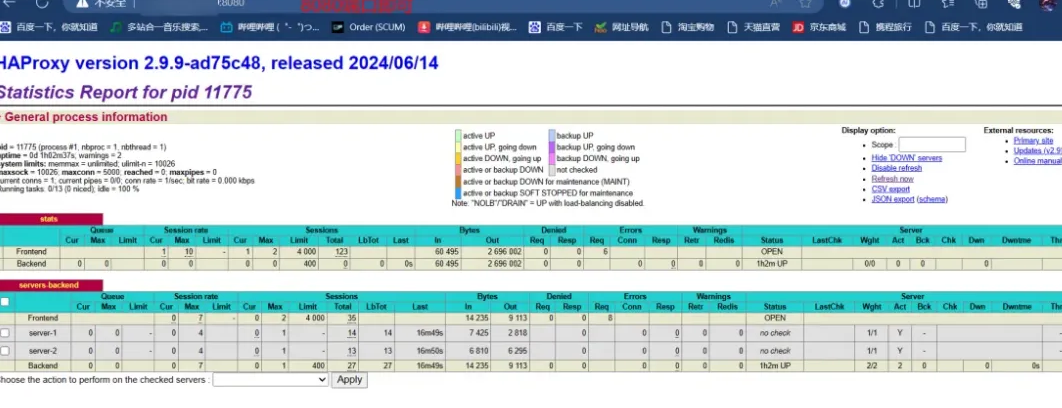Open the action dropdown for checked servers
This screenshot has height=408, width=1062.
pyautogui.click(x=270, y=380)
